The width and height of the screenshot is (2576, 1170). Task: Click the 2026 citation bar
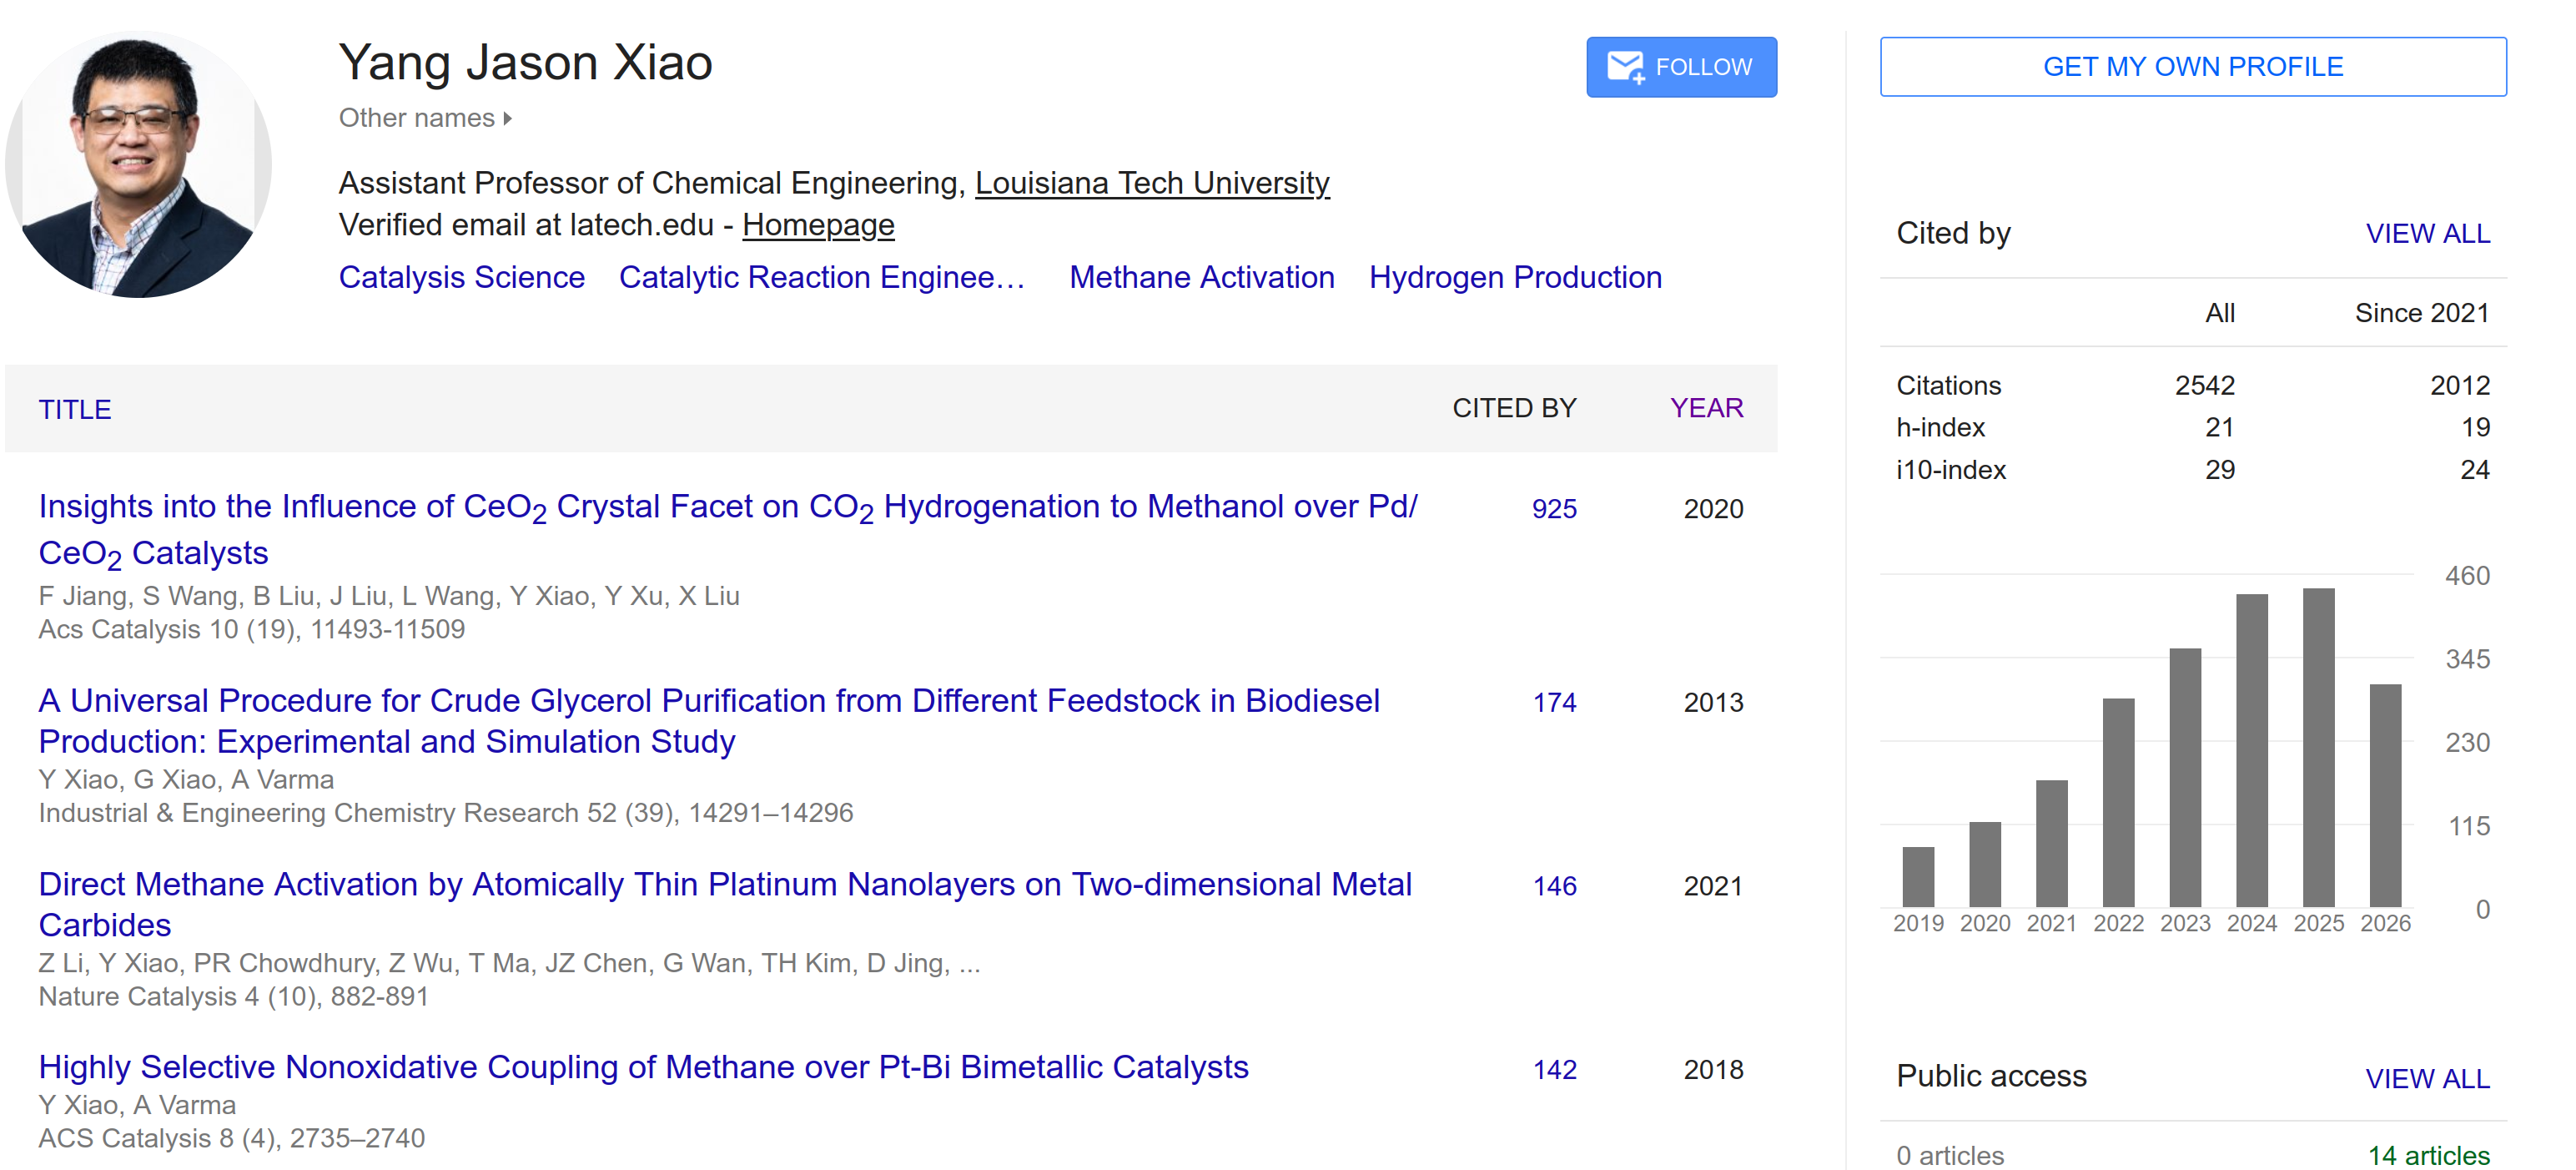2385,795
